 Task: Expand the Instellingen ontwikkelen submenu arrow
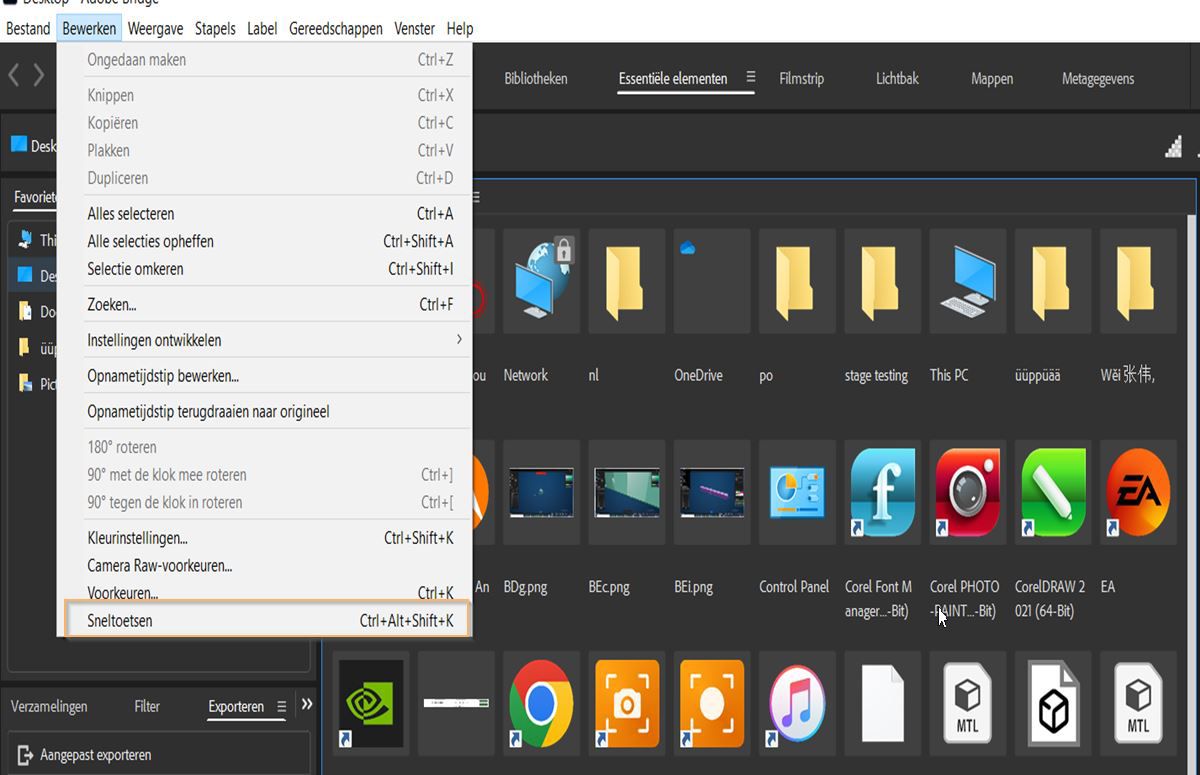coord(459,340)
